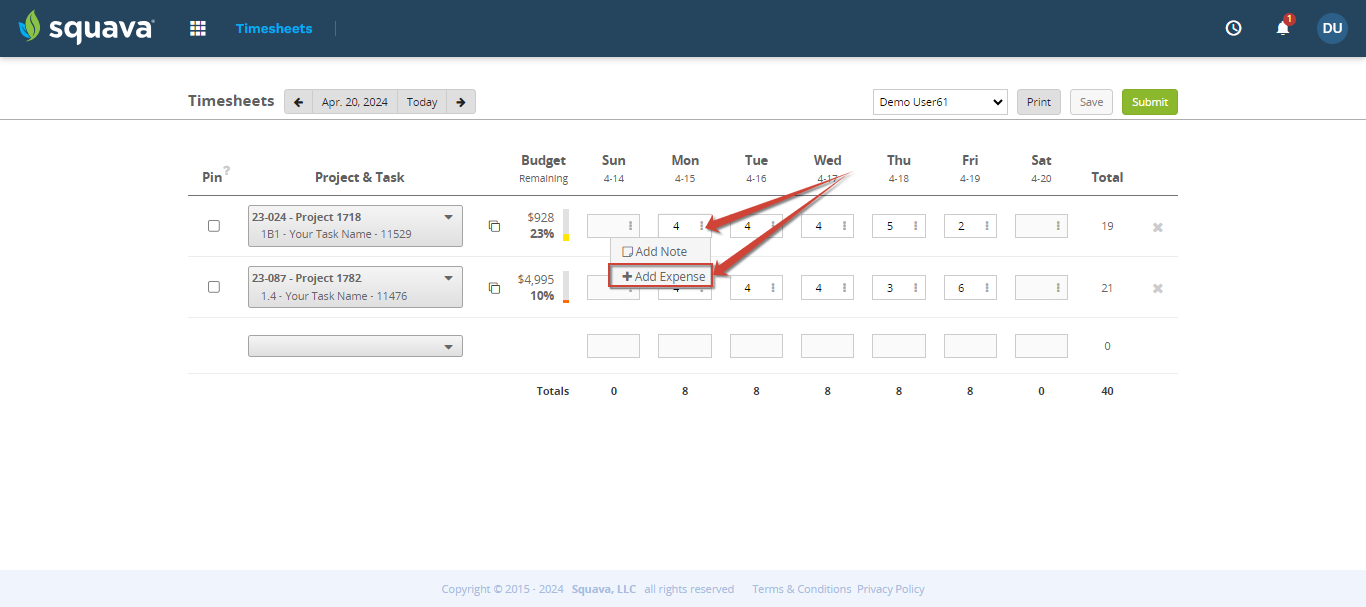This screenshot has width=1366, height=607.
Task: Click the copy icon beside Project 1718
Action: (x=494, y=226)
